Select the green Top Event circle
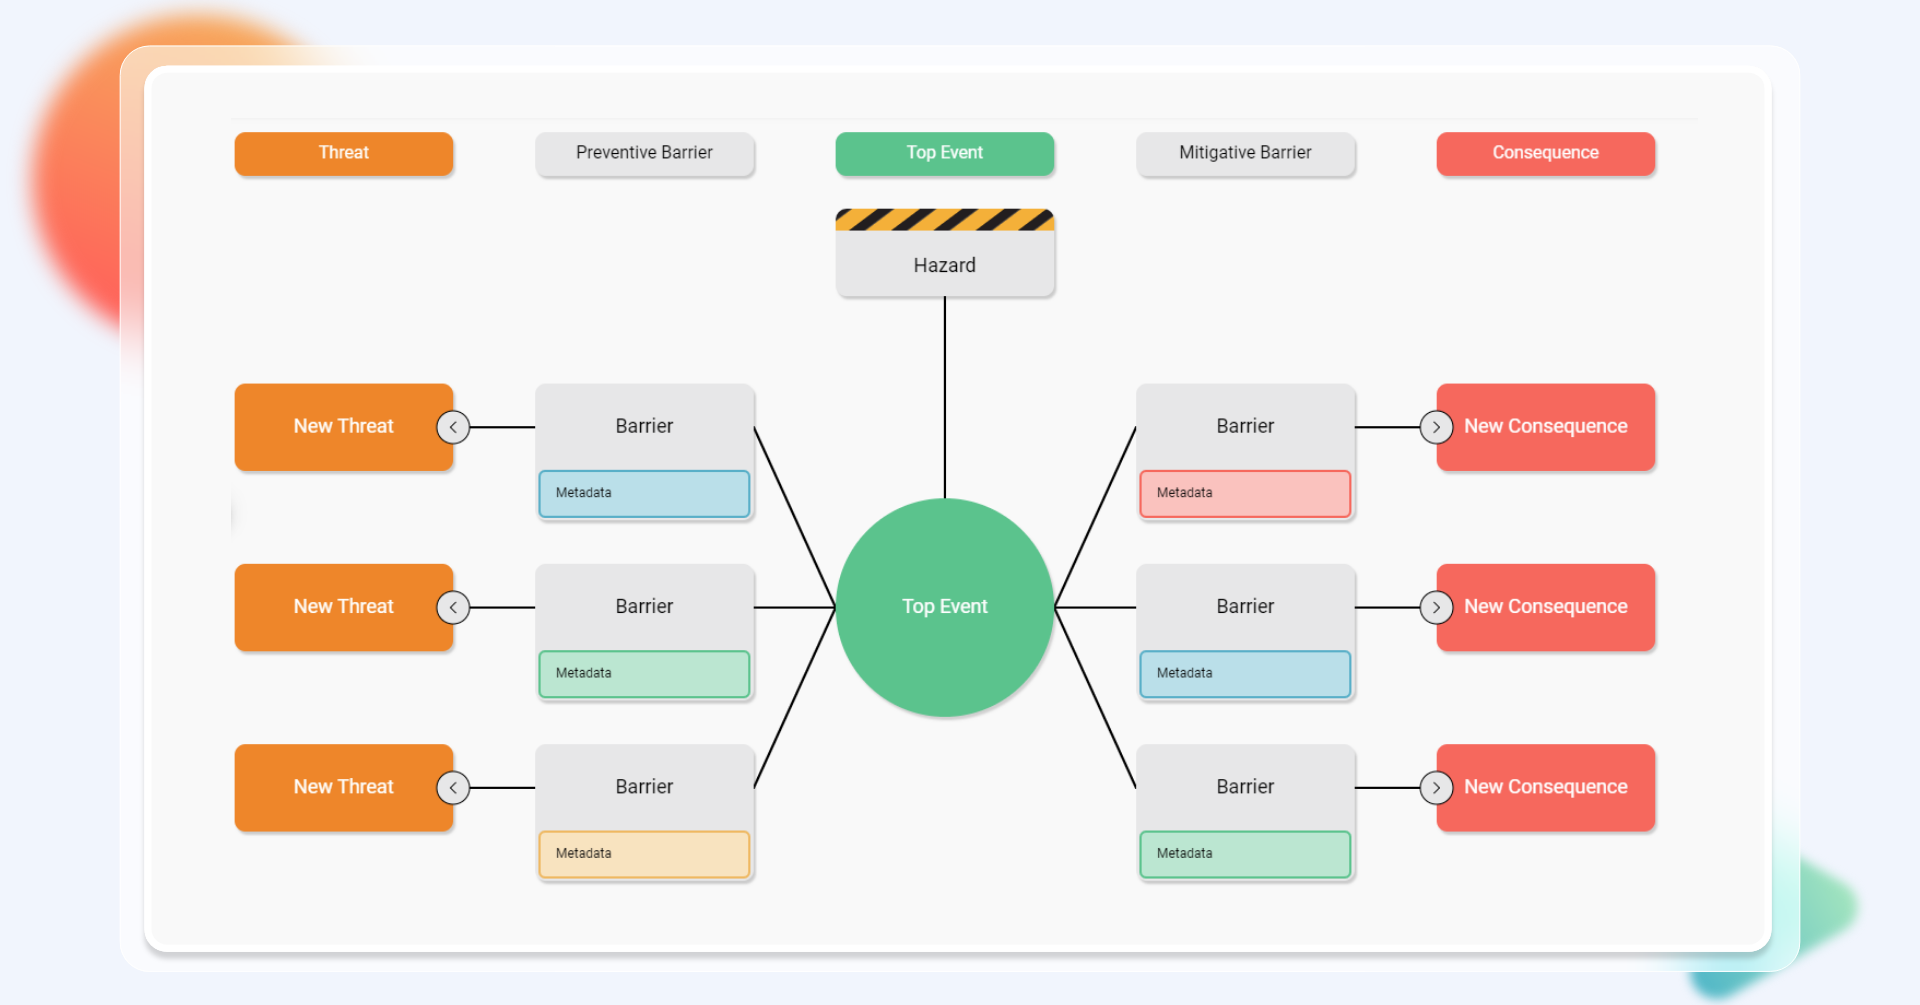This screenshot has width=1920, height=1005. [944, 606]
